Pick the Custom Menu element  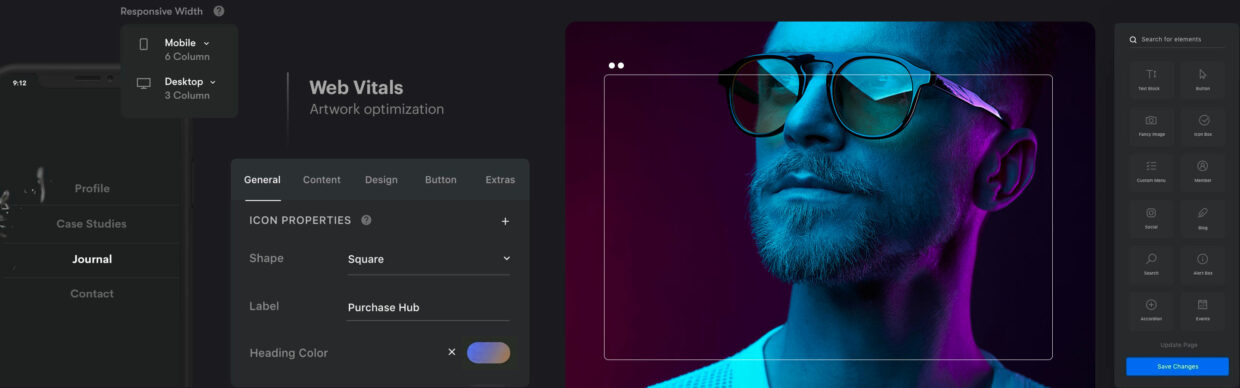pyautogui.click(x=1151, y=171)
